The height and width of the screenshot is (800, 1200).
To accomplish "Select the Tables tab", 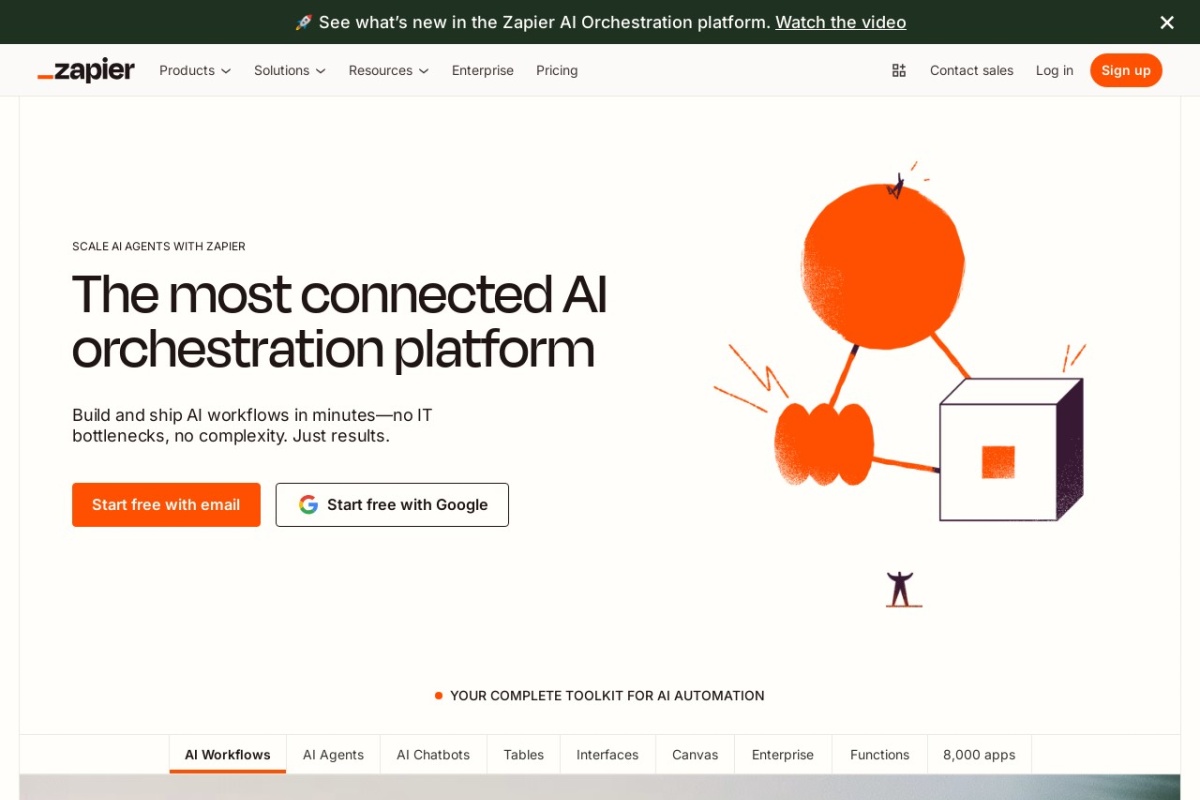I will tap(523, 754).
